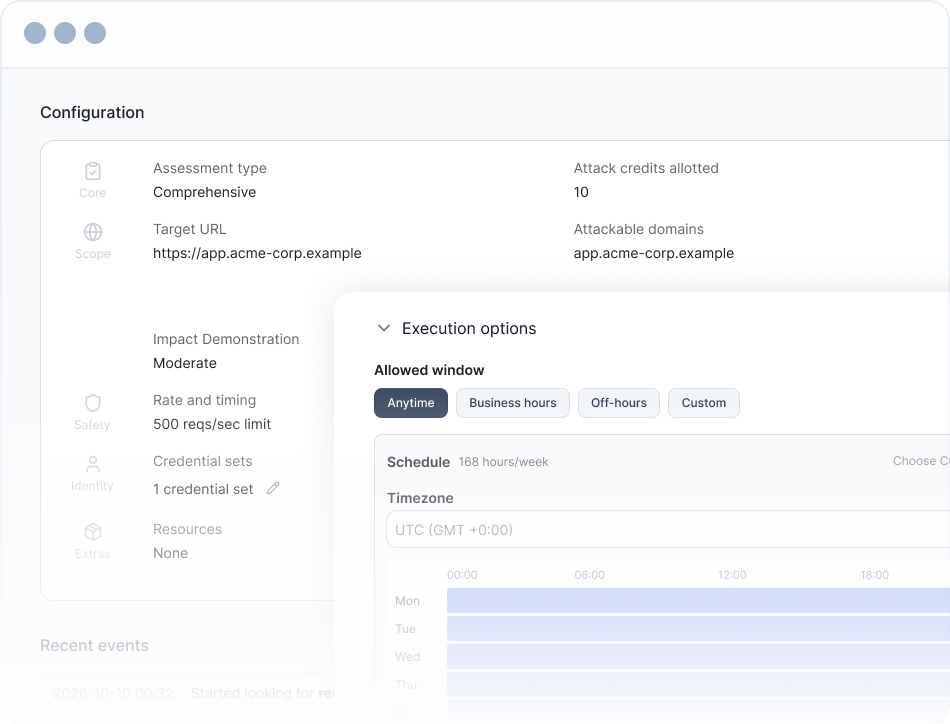This screenshot has height=724, width=950.
Task: Click the 168 hours/week schedule text
Action: tap(503, 462)
